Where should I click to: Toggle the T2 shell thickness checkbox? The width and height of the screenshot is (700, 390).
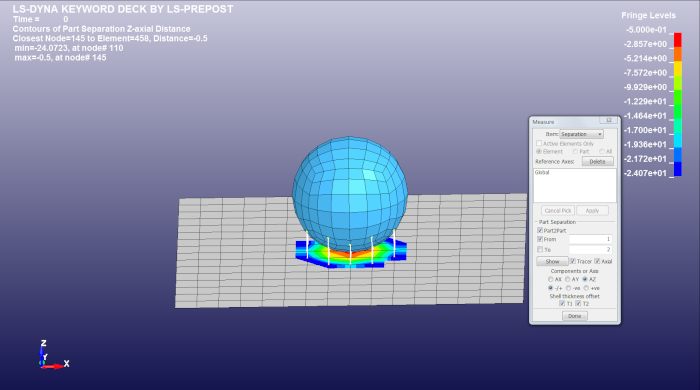coord(578,303)
